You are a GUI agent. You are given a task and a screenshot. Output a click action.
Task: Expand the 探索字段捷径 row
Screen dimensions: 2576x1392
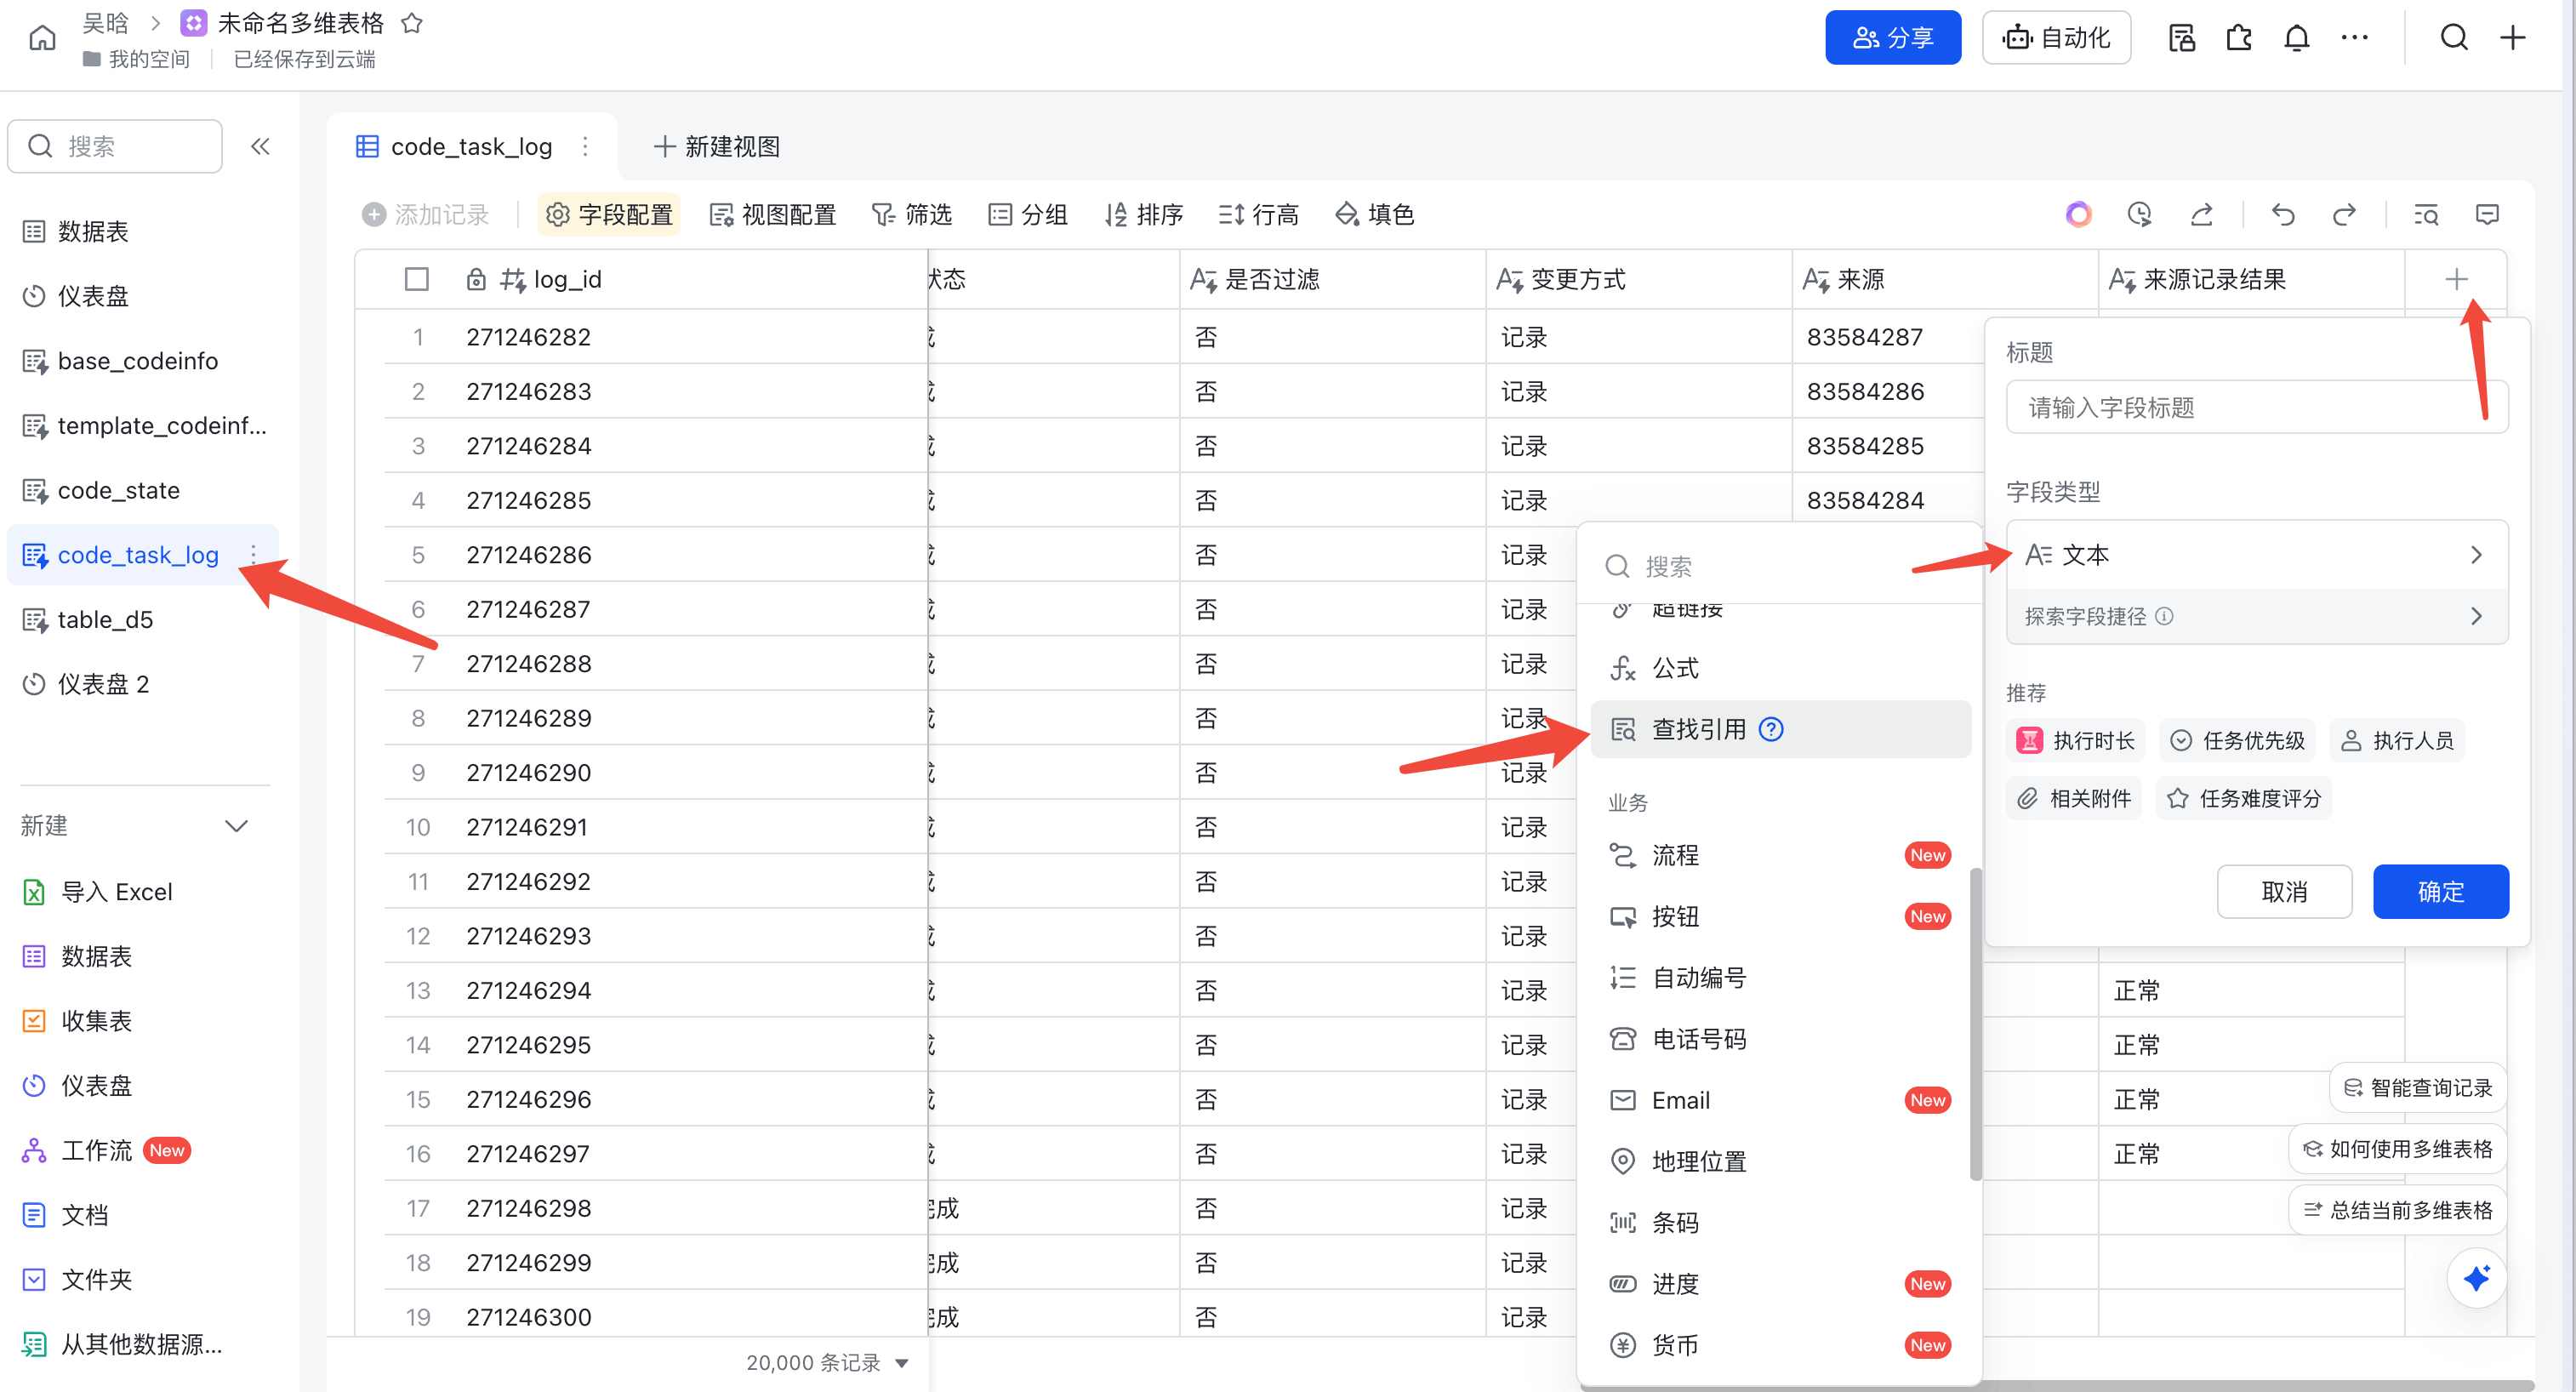coord(2256,616)
